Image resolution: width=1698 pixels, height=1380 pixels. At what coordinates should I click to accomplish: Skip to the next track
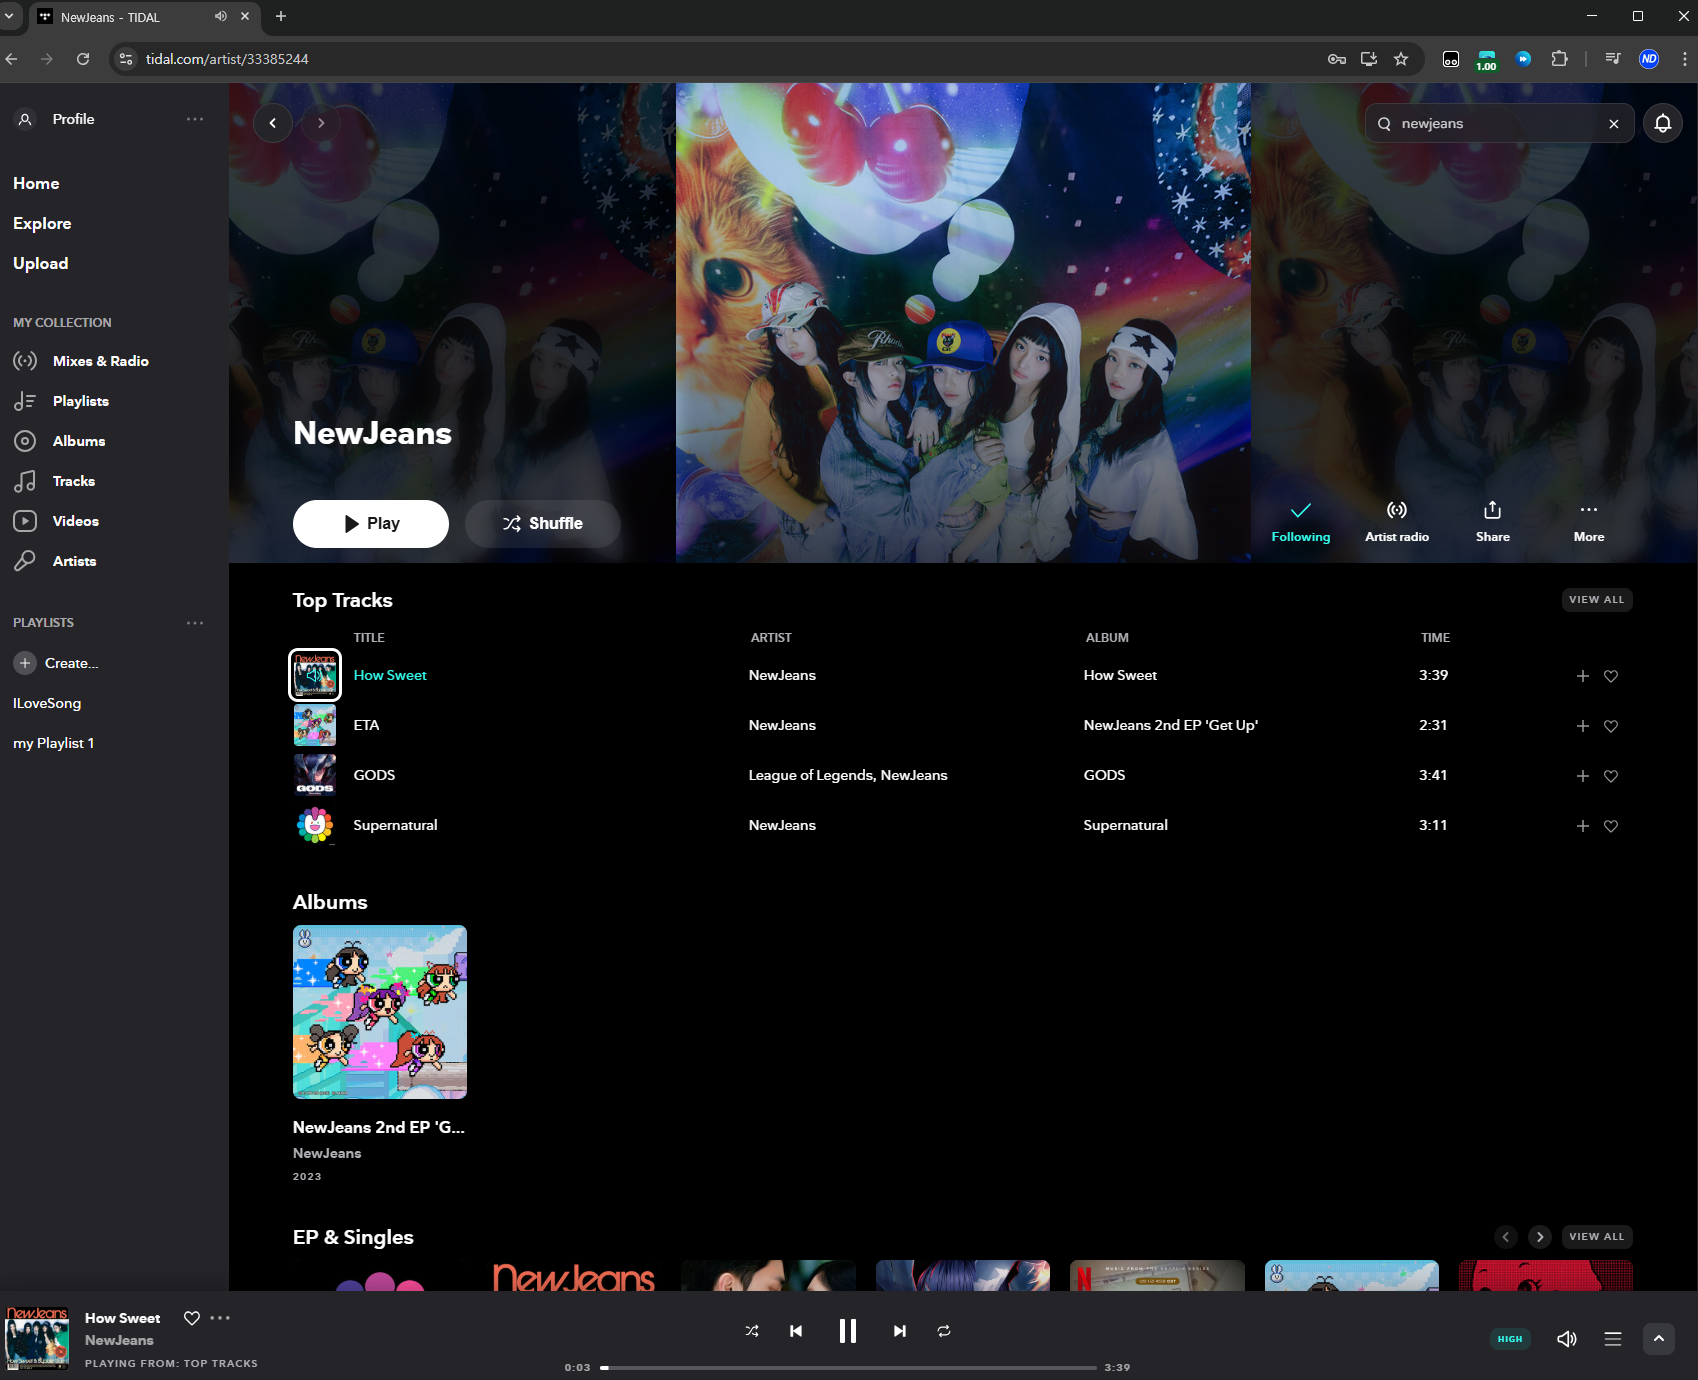pyautogui.click(x=900, y=1331)
